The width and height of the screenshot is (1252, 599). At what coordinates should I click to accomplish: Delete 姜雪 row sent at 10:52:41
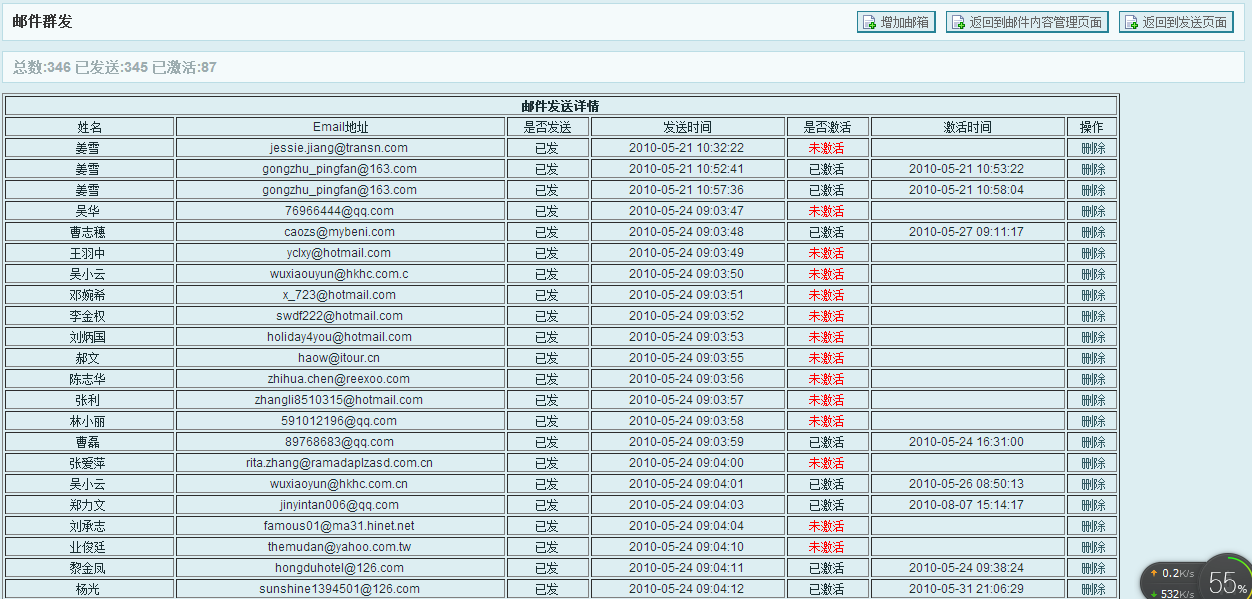(x=1093, y=169)
